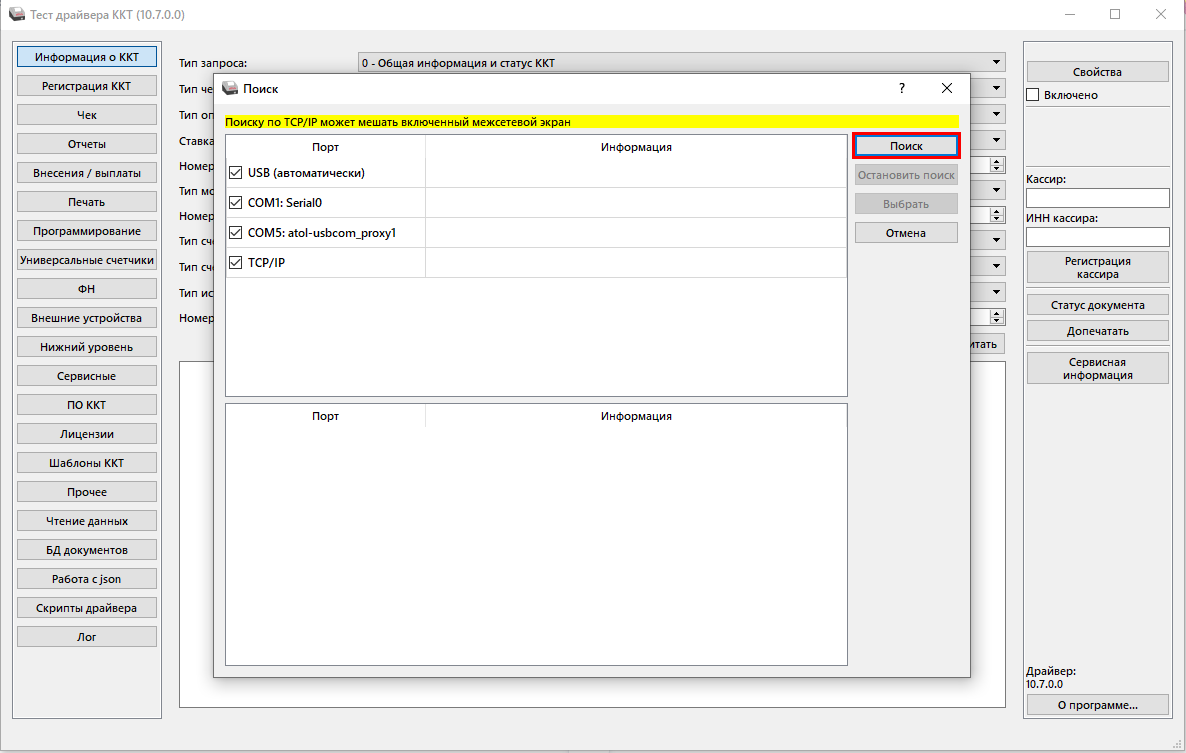Open the О программе... about button

coord(1097,705)
